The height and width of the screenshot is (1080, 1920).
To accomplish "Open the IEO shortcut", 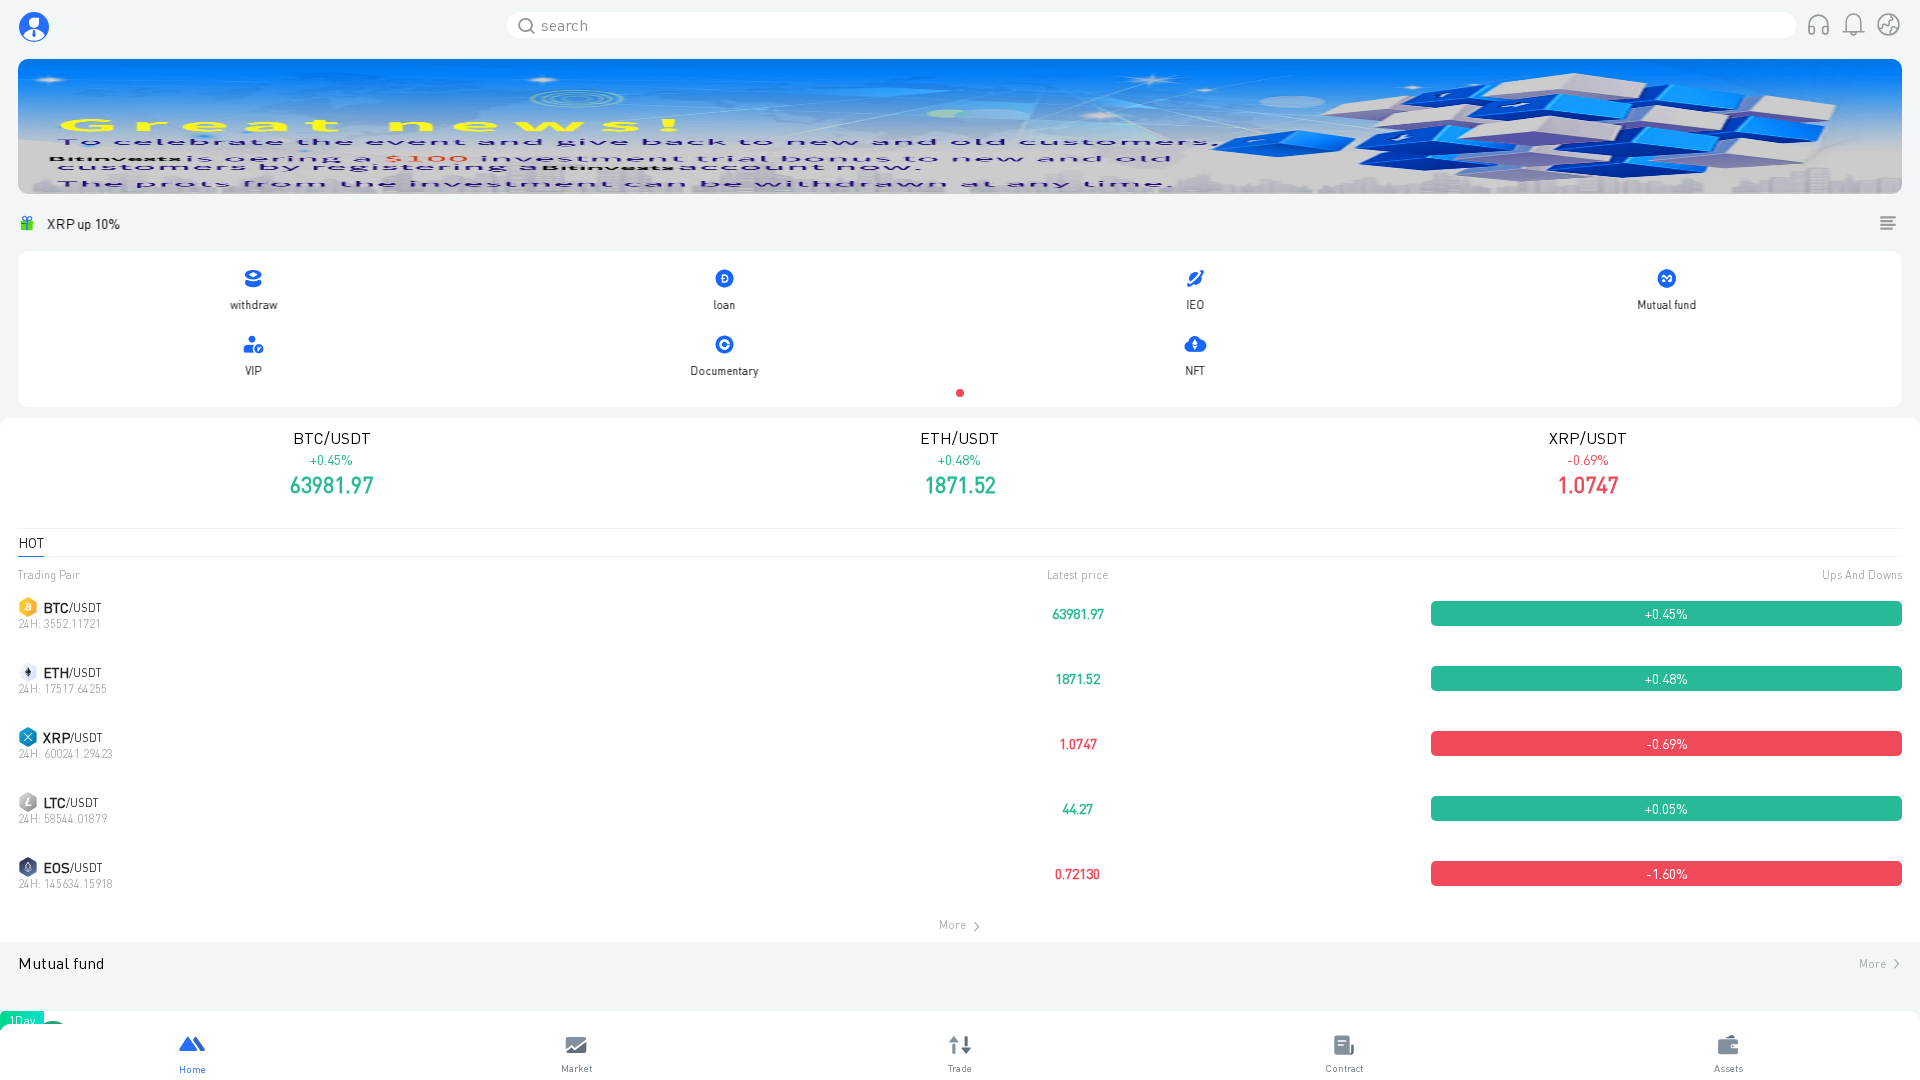I will 1195,290.
